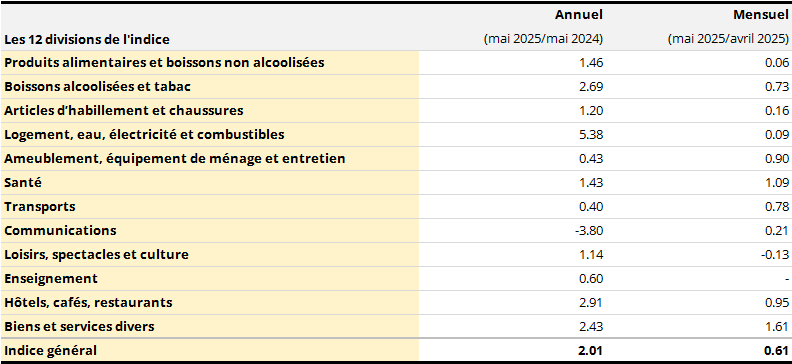Screen dimensions: 792x364
Task: Click the 'Les 12 divisions de l'indice' header
Action: [x=87, y=39]
